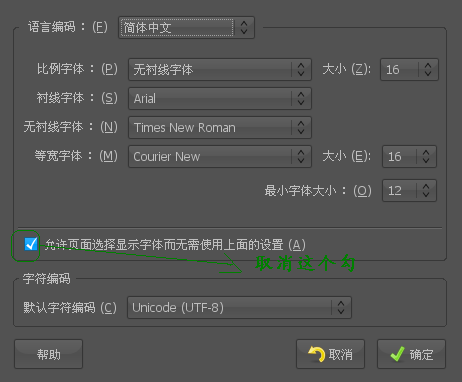Open the 最小字体大小 dropdown showing 12

[409, 191]
